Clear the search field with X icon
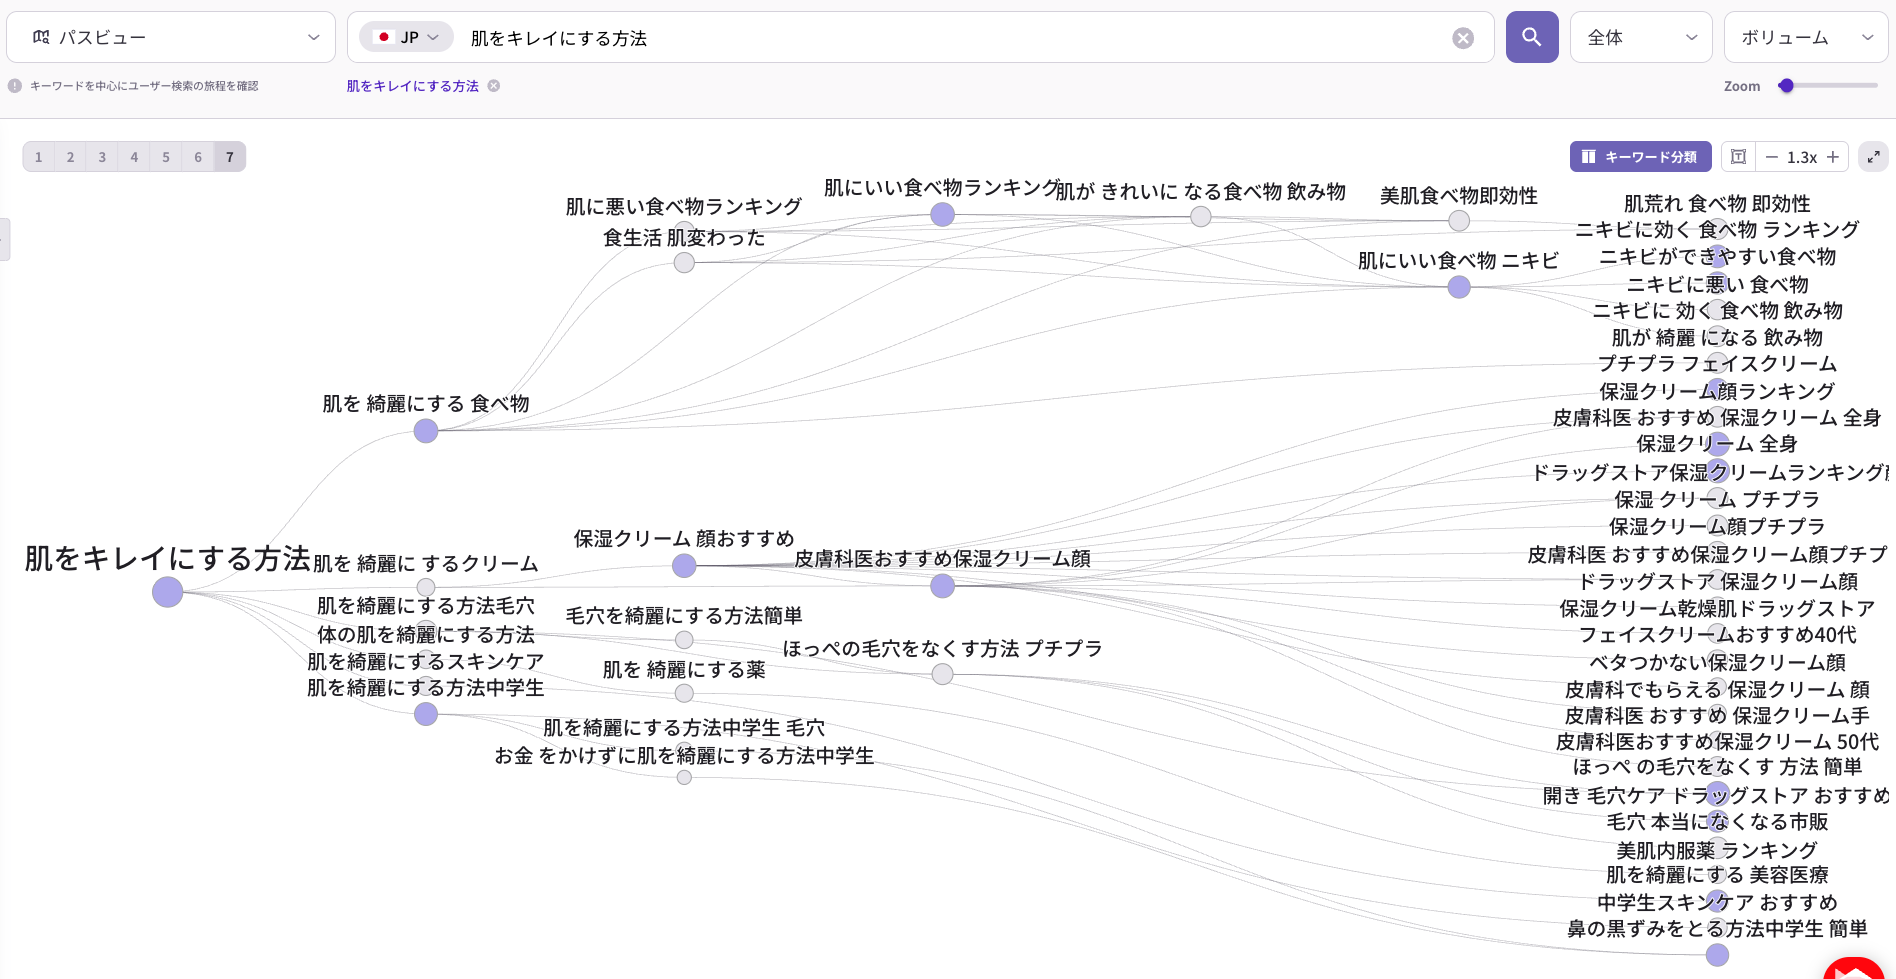Viewport: 1896px width, 979px height. [1463, 38]
